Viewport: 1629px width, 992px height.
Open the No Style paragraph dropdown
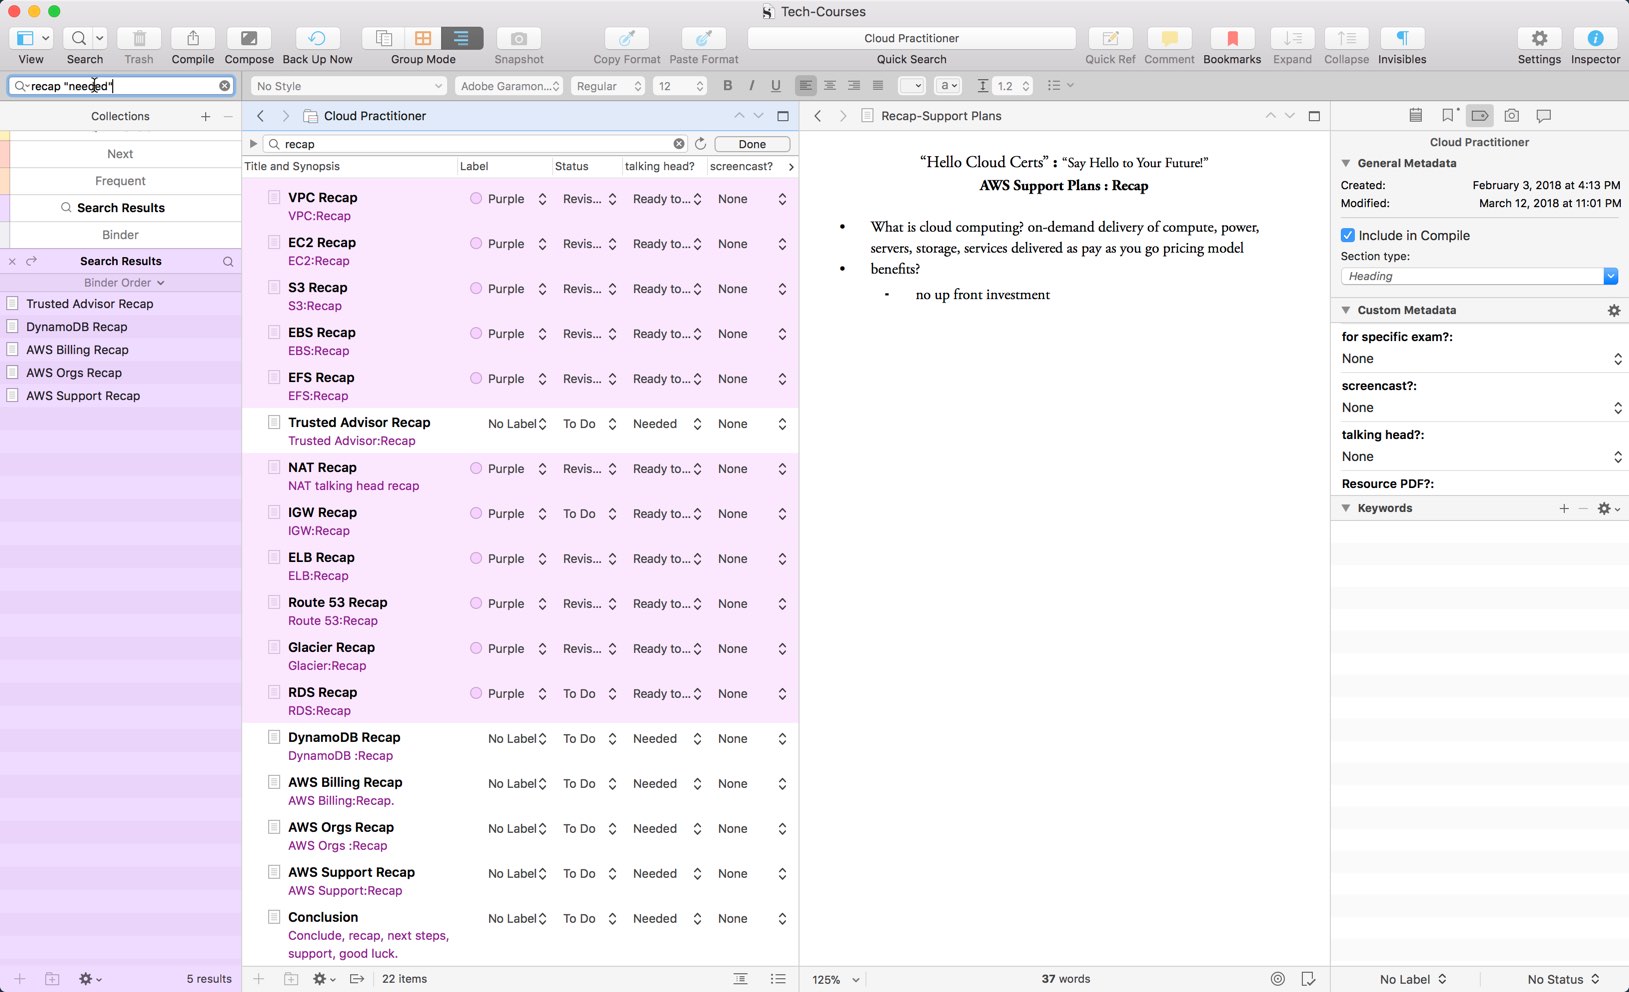pyautogui.click(x=348, y=86)
